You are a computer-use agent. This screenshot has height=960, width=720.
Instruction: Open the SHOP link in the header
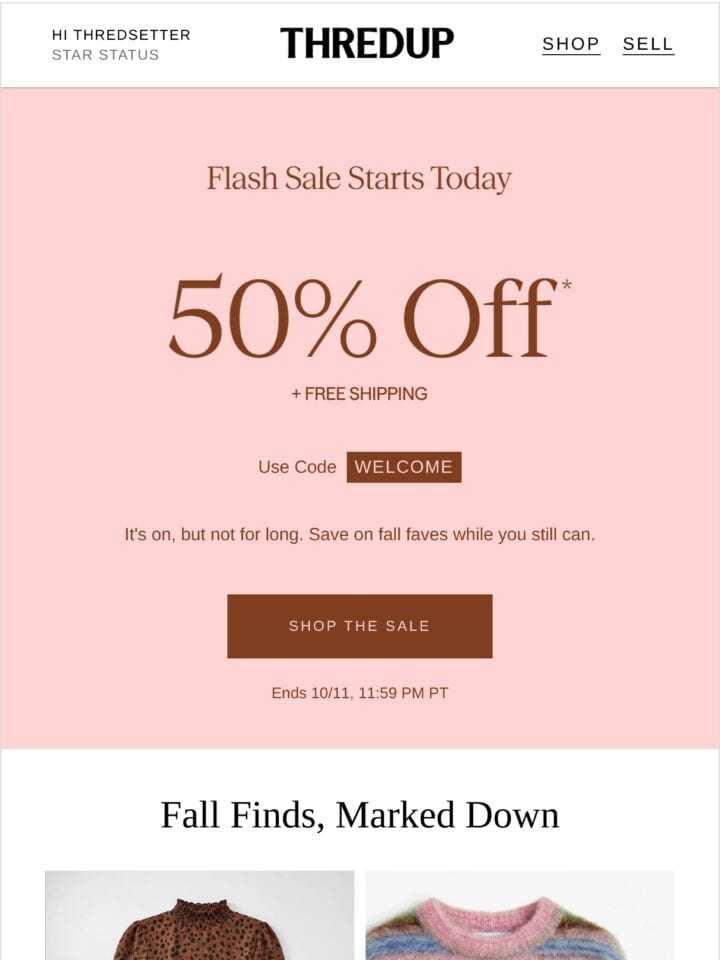pos(571,44)
